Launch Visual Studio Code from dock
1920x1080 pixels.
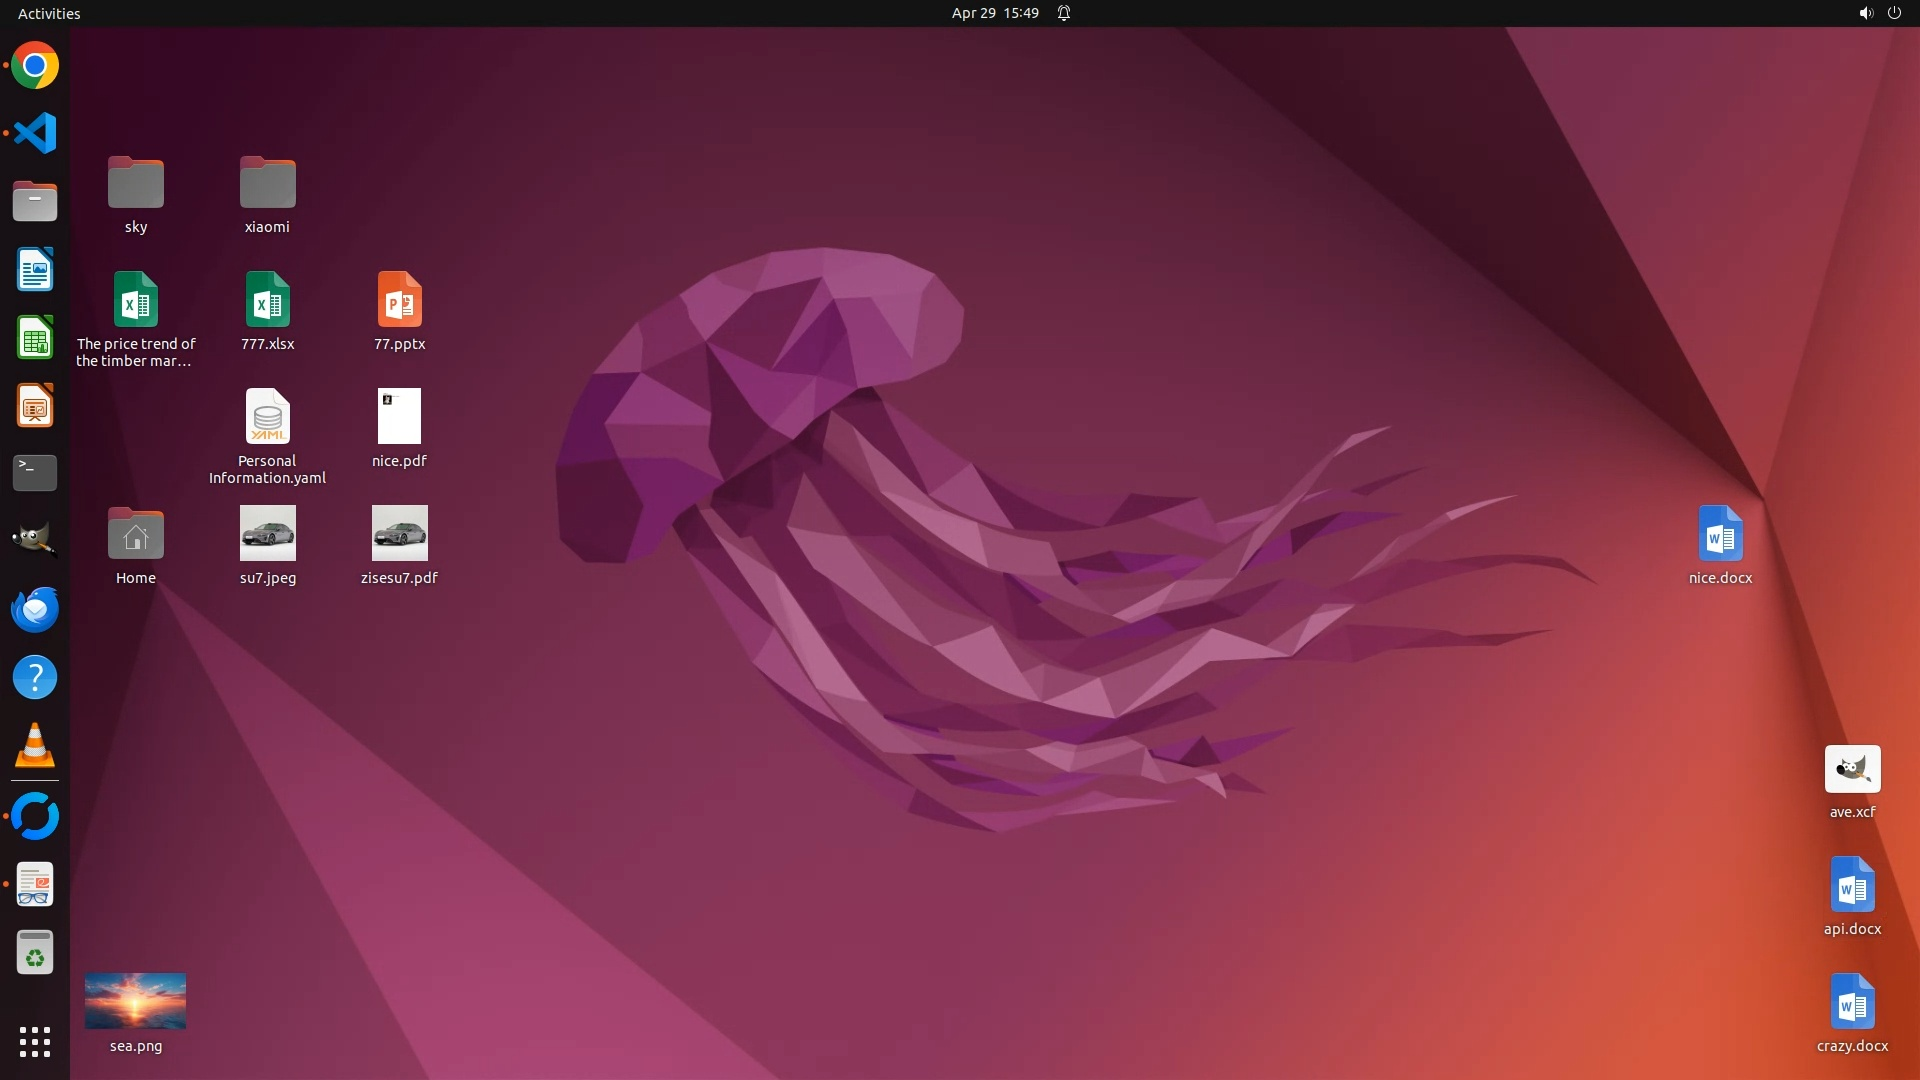click(35, 133)
